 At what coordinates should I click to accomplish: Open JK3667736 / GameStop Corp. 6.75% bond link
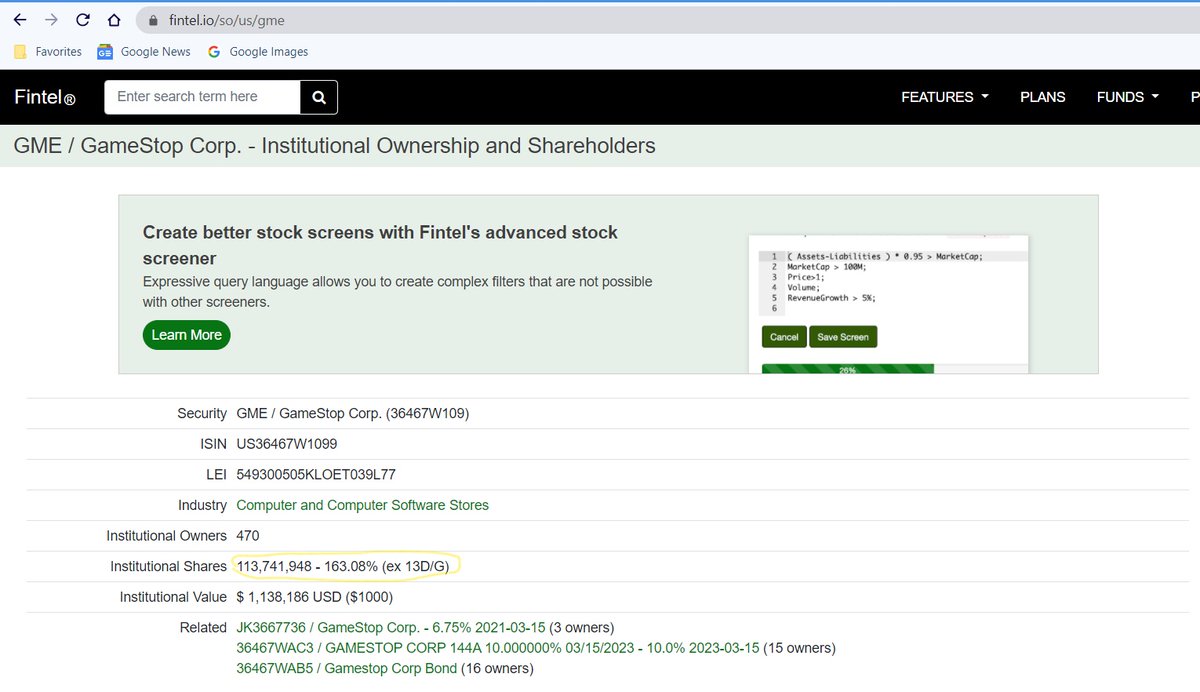pos(392,628)
